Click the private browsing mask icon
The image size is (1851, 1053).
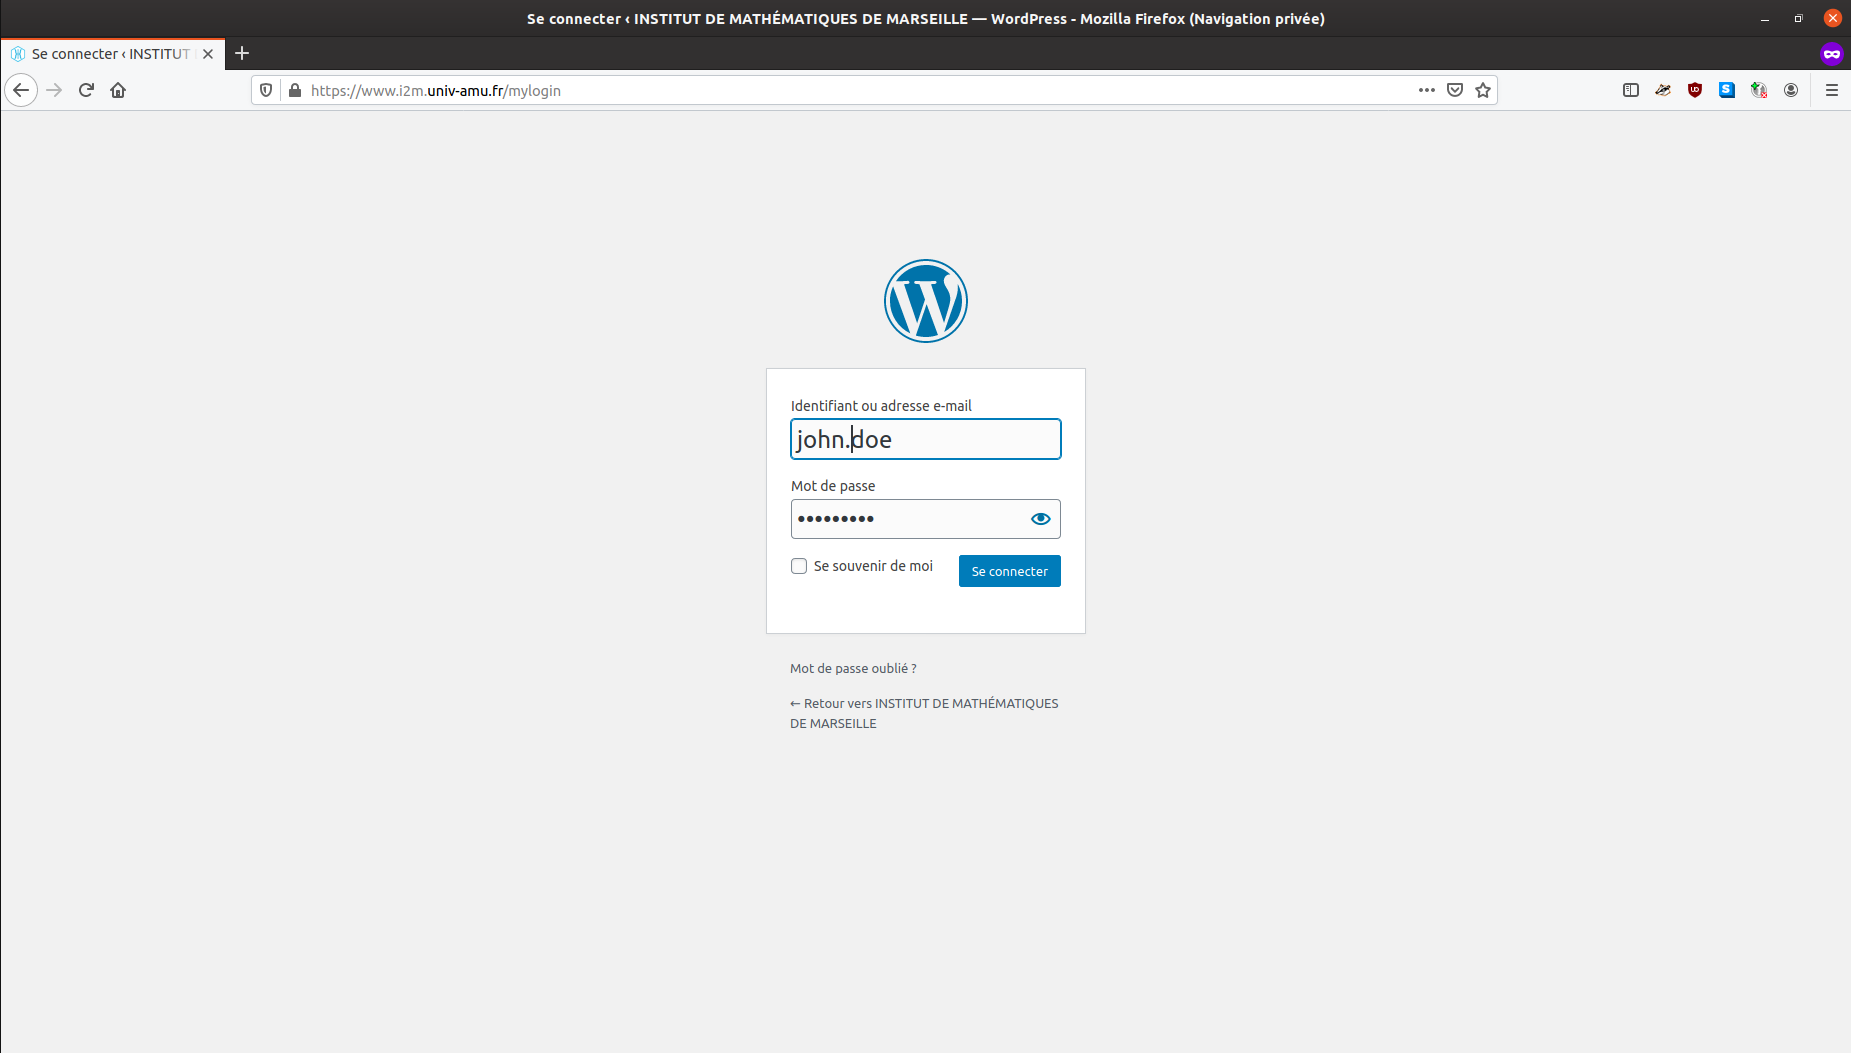pos(1832,54)
